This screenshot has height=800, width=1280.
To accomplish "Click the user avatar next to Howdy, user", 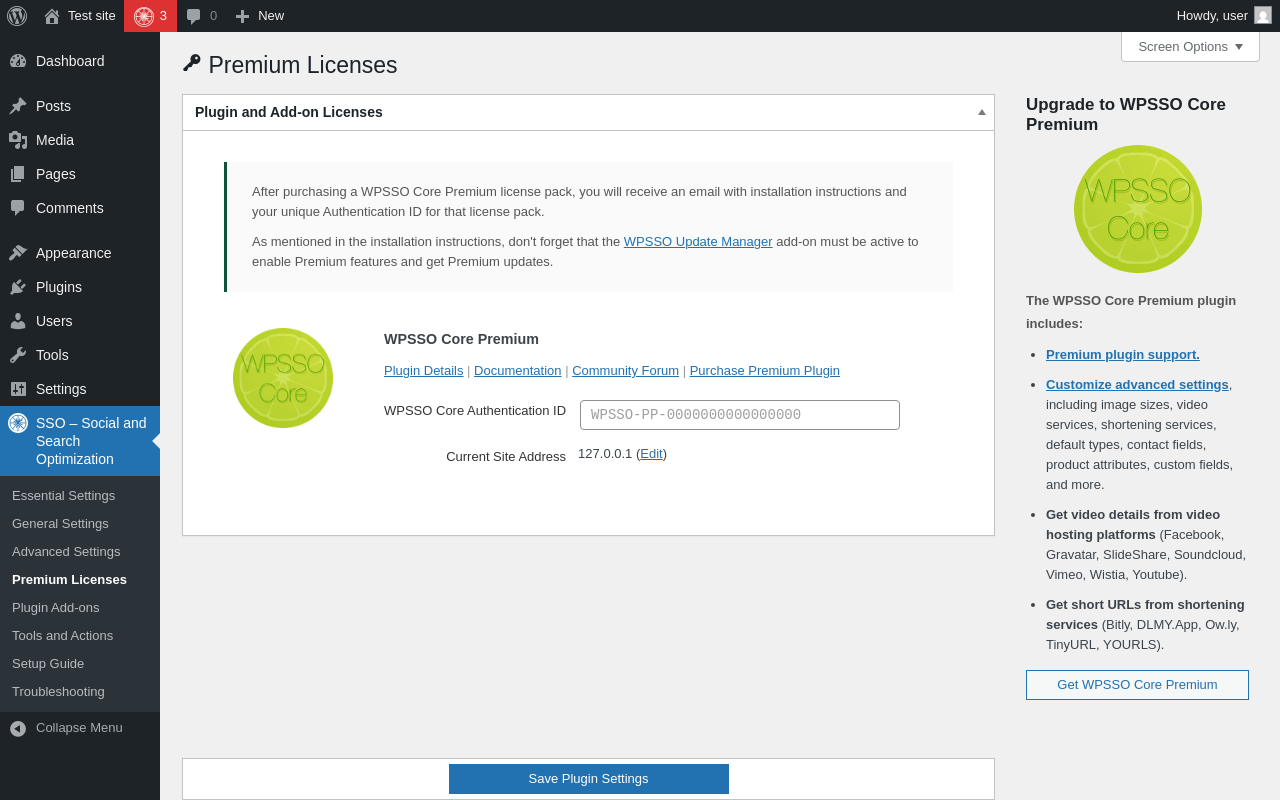I will click(1263, 15).
